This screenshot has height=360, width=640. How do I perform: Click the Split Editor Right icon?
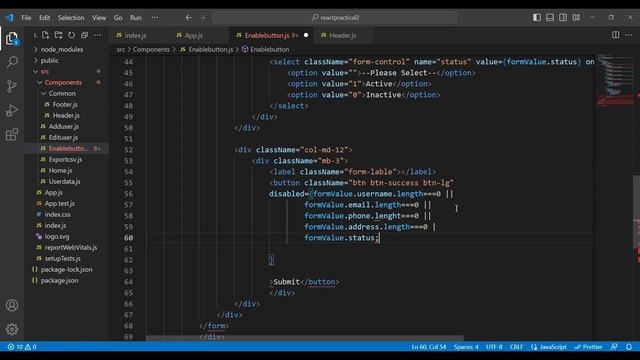coord(615,35)
